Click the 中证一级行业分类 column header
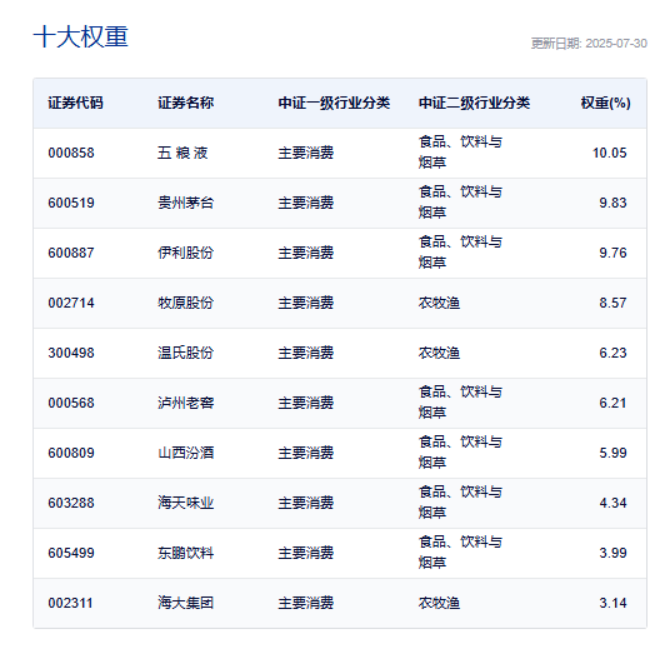Image resolution: width=661 pixels, height=649 pixels. pos(334,103)
